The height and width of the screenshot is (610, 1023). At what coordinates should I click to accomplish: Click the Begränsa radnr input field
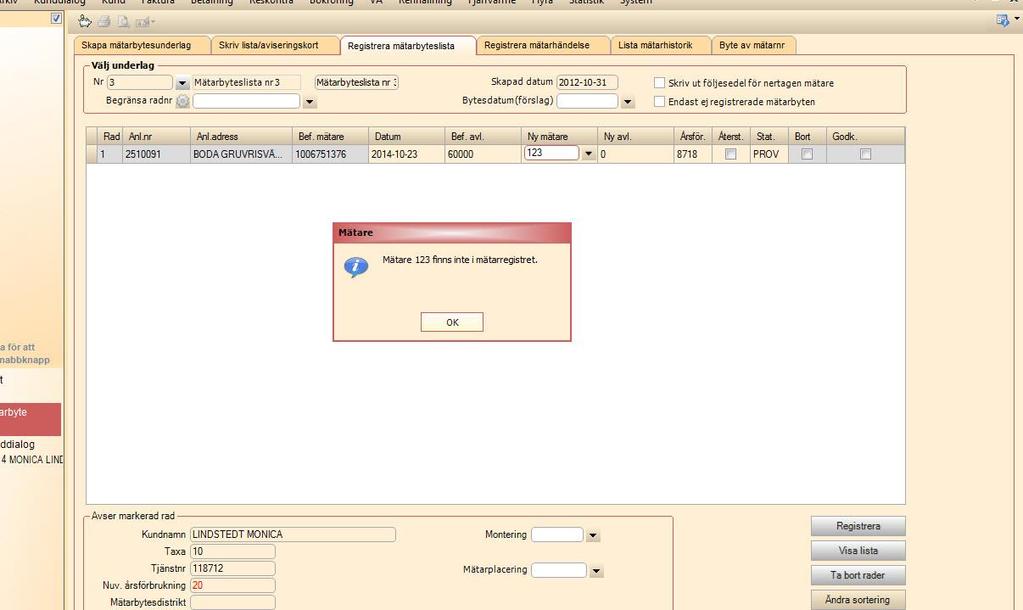point(246,101)
